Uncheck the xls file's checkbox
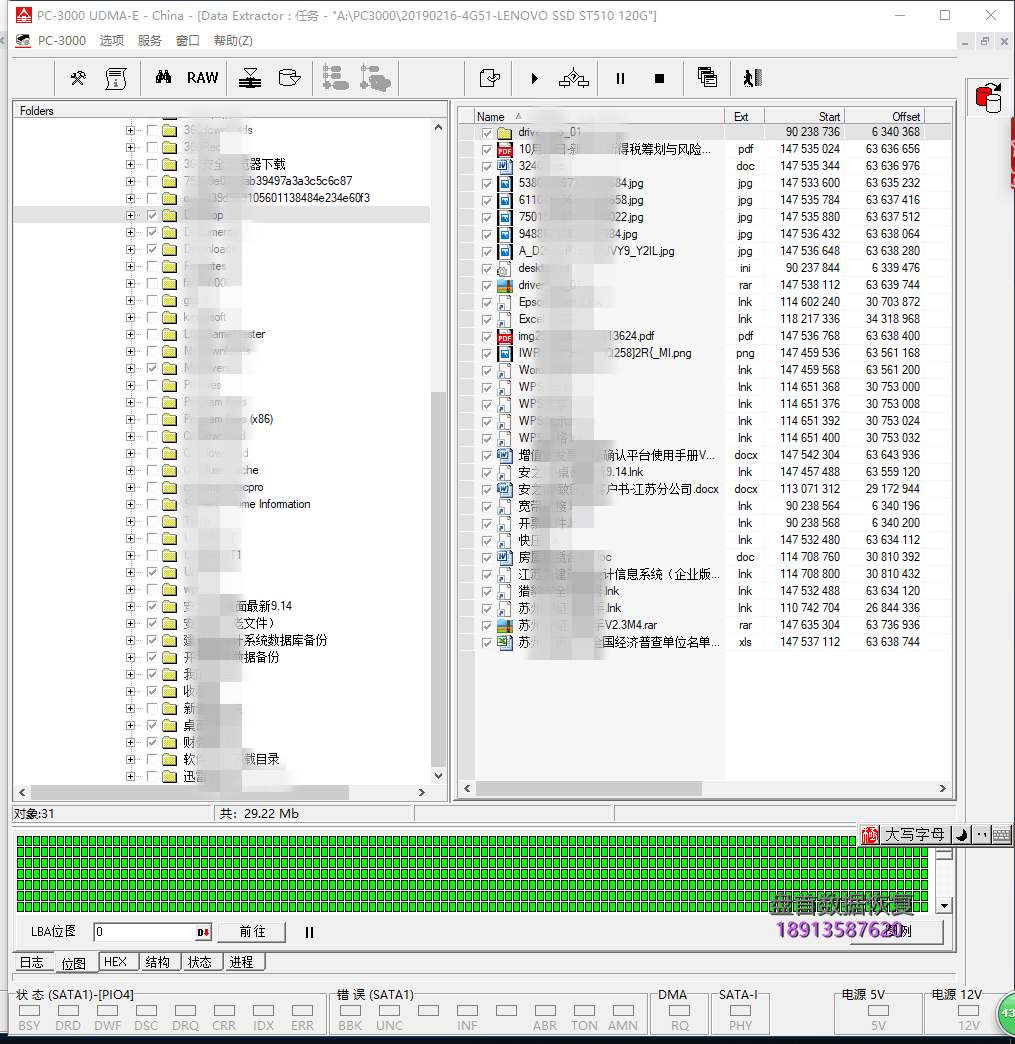Image resolution: width=1015 pixels, height=1044 pixels. point(487,643)
